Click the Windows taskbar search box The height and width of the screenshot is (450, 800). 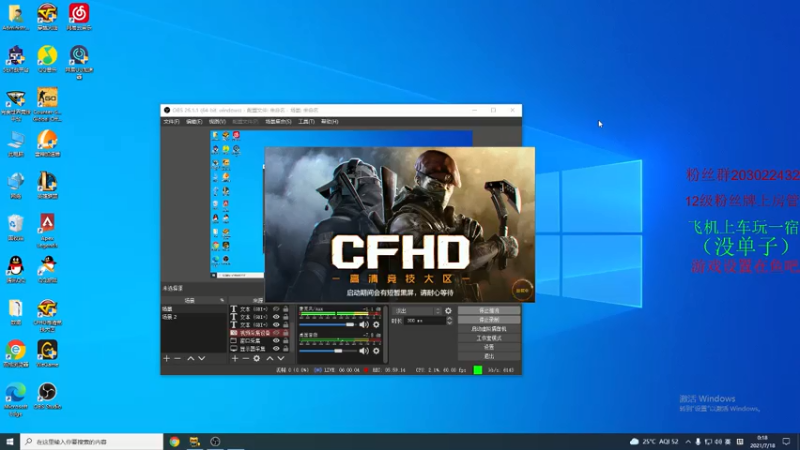tap(92, 442)
